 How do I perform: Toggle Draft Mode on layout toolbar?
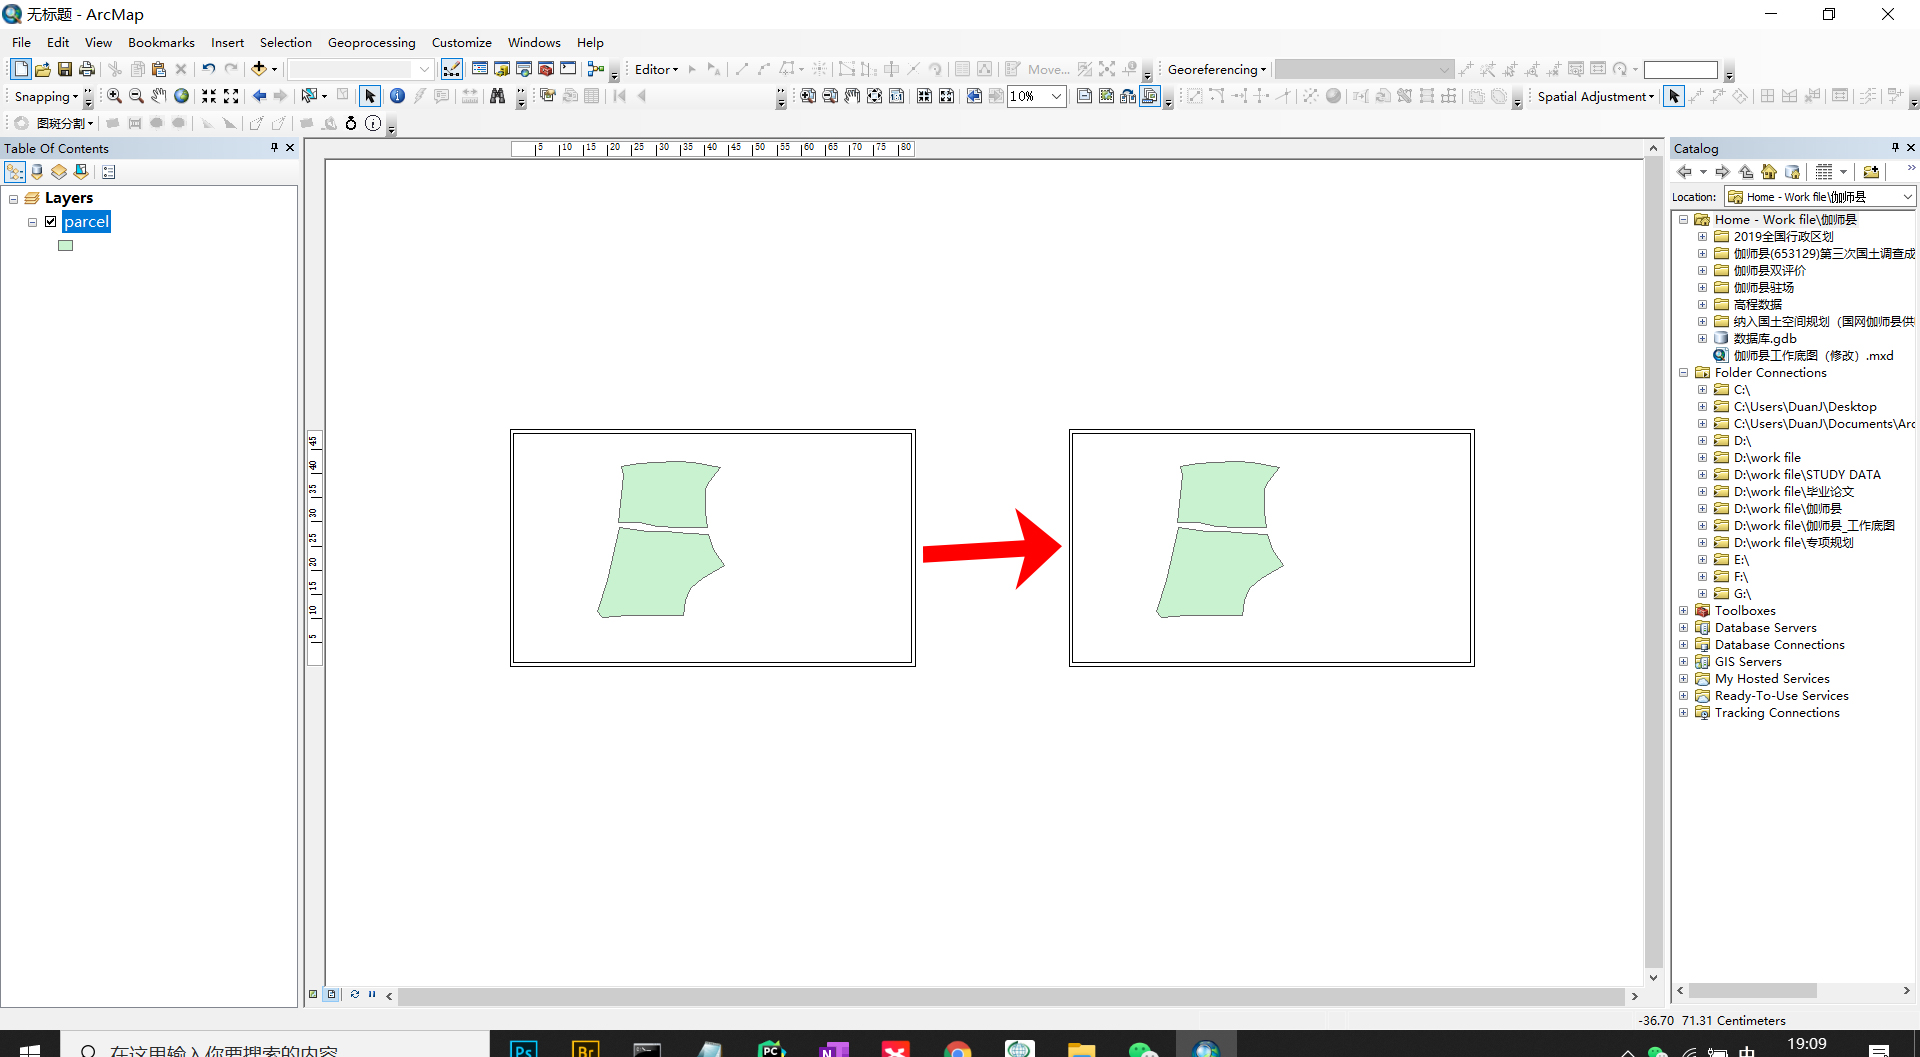[x=1084, y=96]
